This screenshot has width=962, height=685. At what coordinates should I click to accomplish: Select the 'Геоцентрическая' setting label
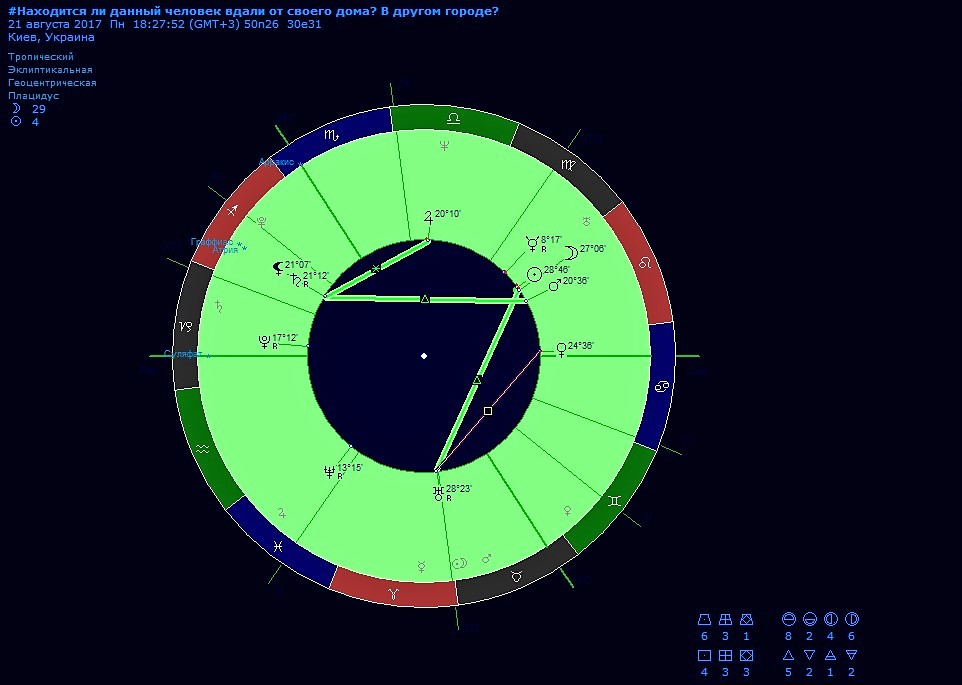[52, 82]
